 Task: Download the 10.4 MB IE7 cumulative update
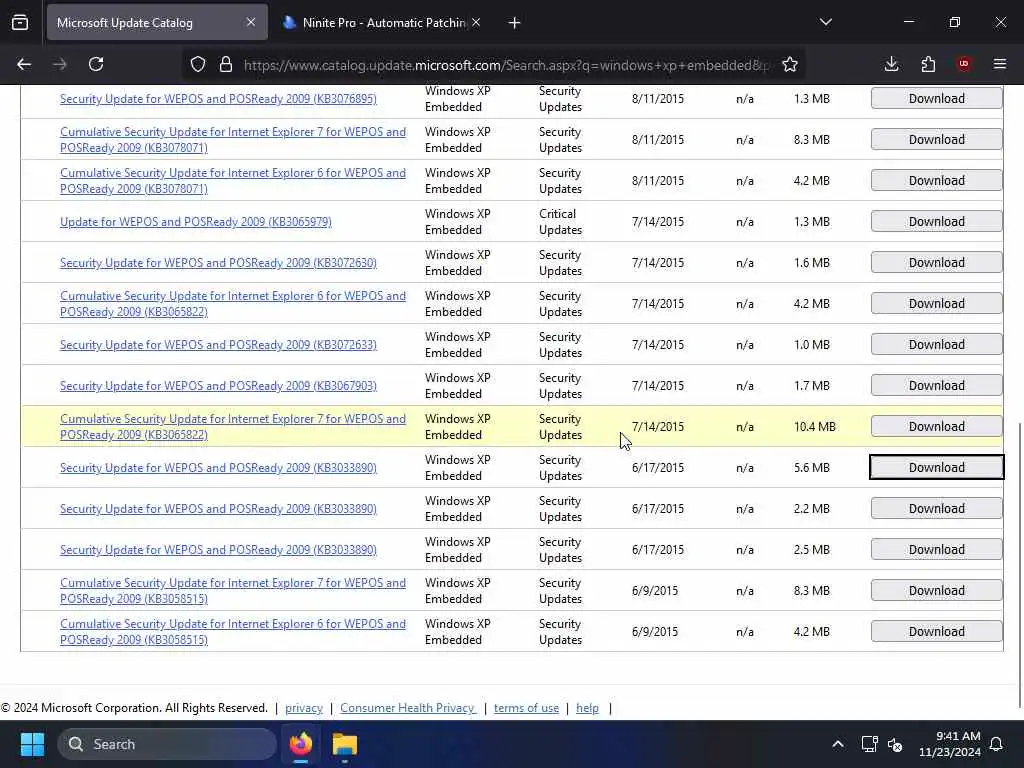(936, 426)
